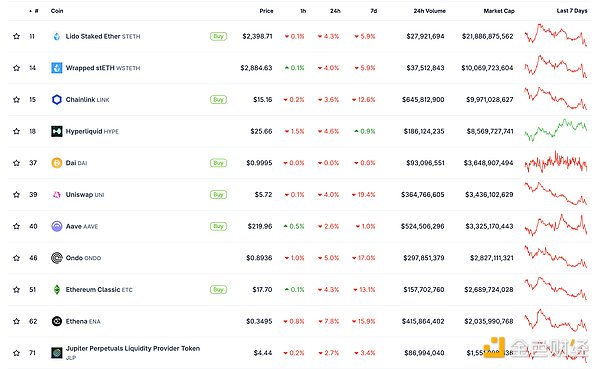
Task: Sort by the 7d change column header
Action: coord(373,11)
